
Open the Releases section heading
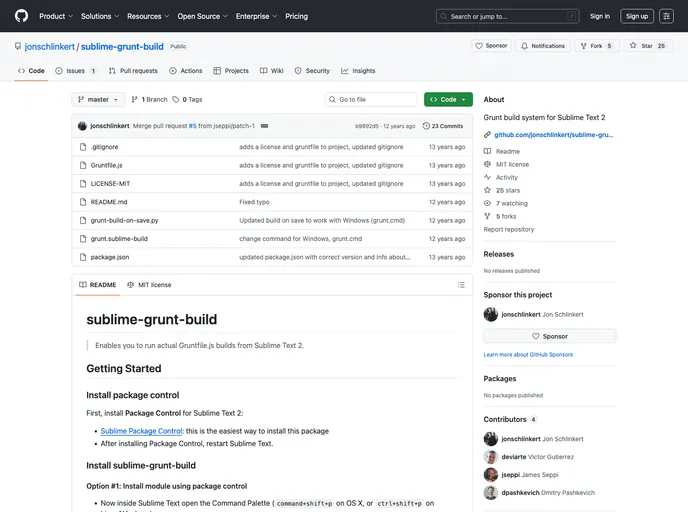tap(498, 254)
